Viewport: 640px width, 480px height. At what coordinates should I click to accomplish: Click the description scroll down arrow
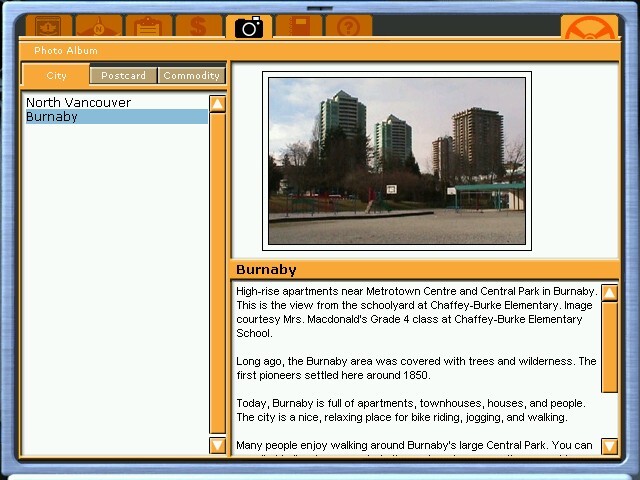(609, 446)
